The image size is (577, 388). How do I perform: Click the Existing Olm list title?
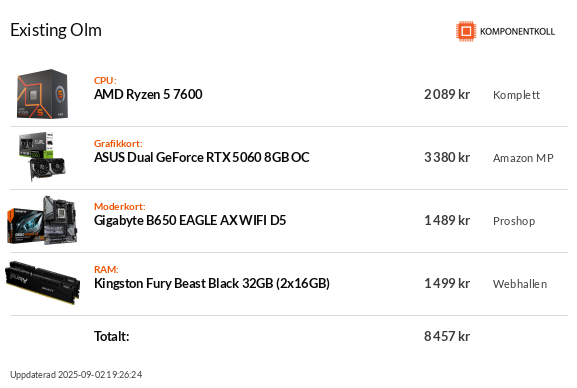56,30
